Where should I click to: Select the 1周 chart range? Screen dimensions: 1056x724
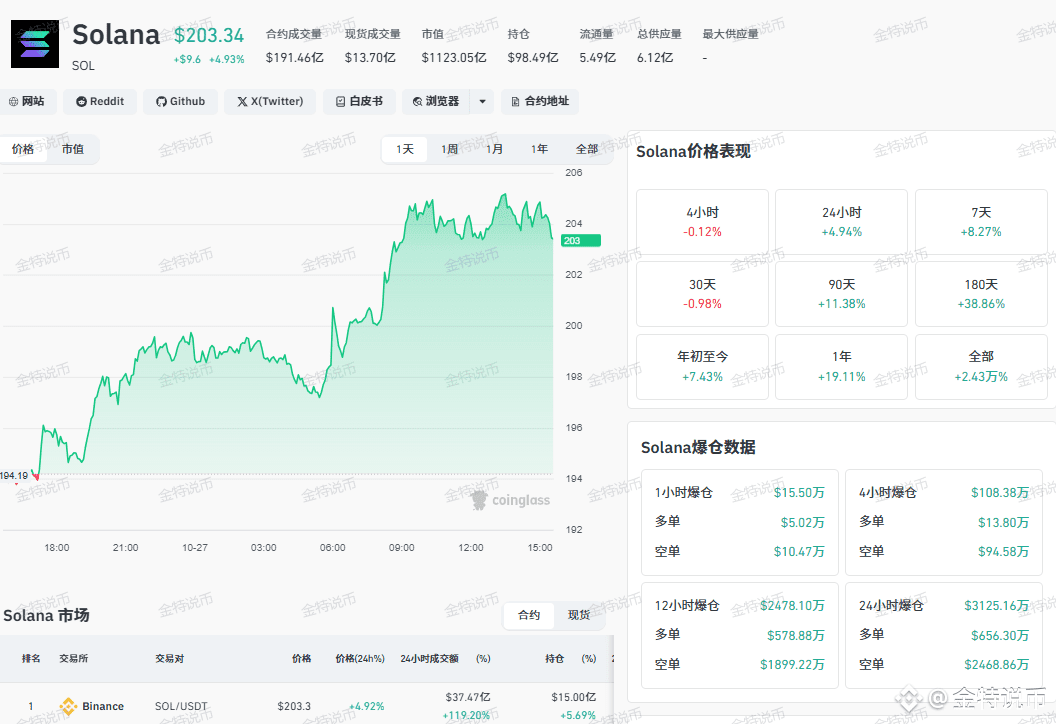tap(449, 149)
